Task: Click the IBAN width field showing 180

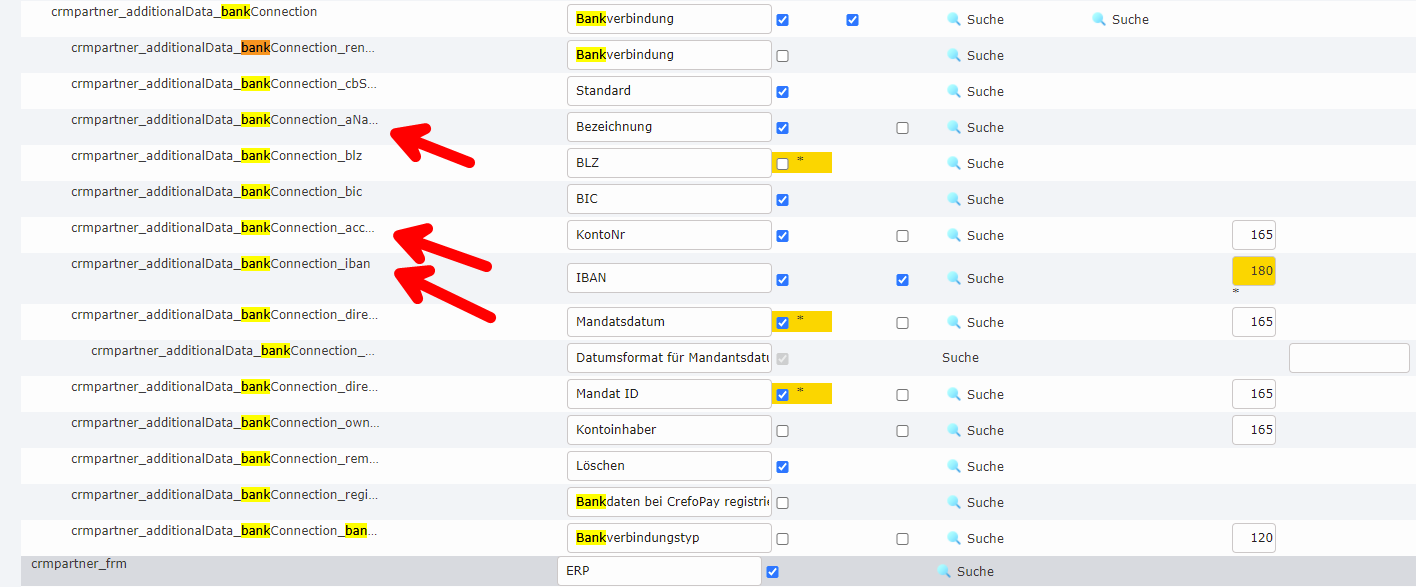Action: click(x=1254, y=271)
